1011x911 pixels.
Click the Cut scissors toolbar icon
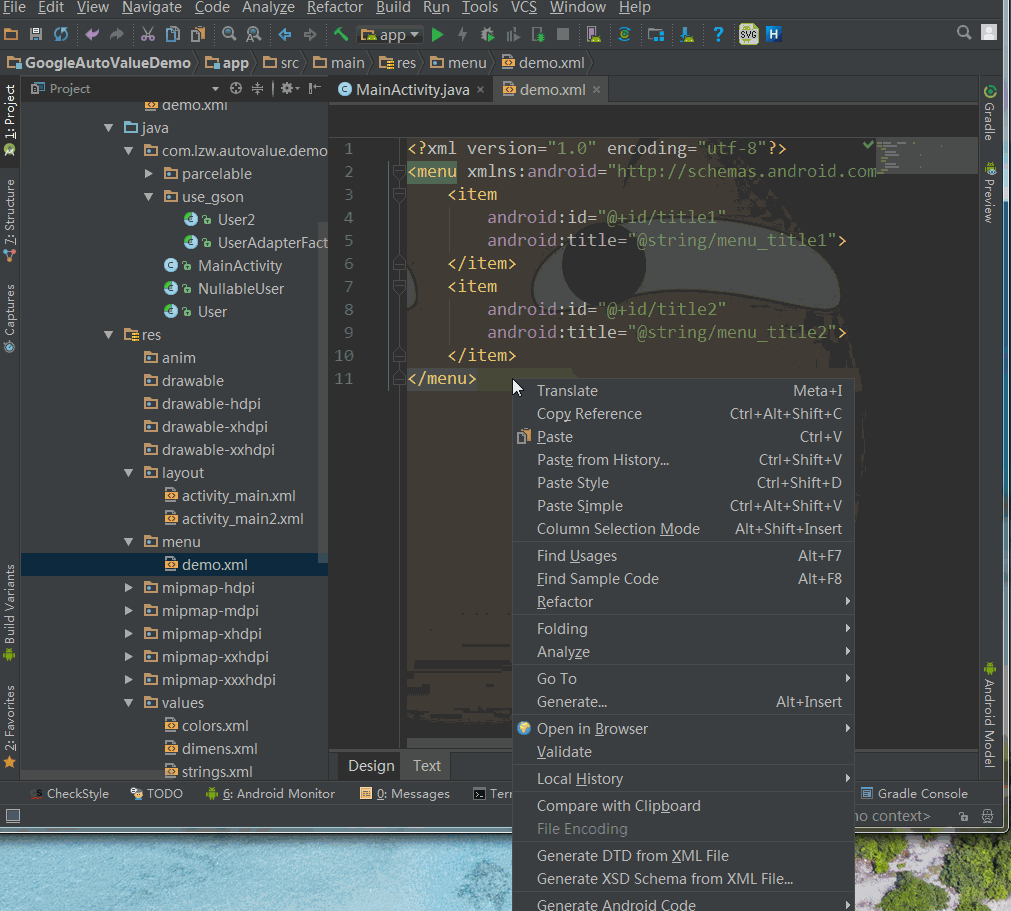point(147,34)
